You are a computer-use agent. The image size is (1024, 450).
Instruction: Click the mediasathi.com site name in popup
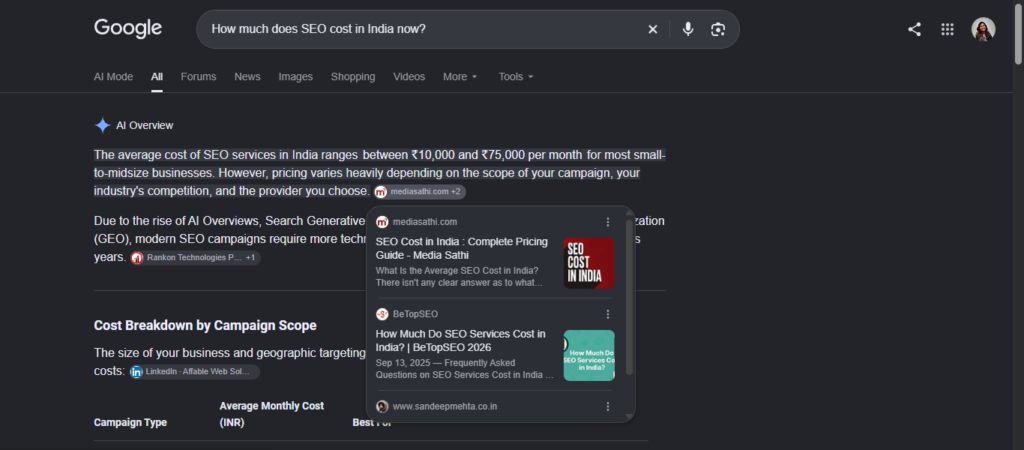(x=425, y=222)
